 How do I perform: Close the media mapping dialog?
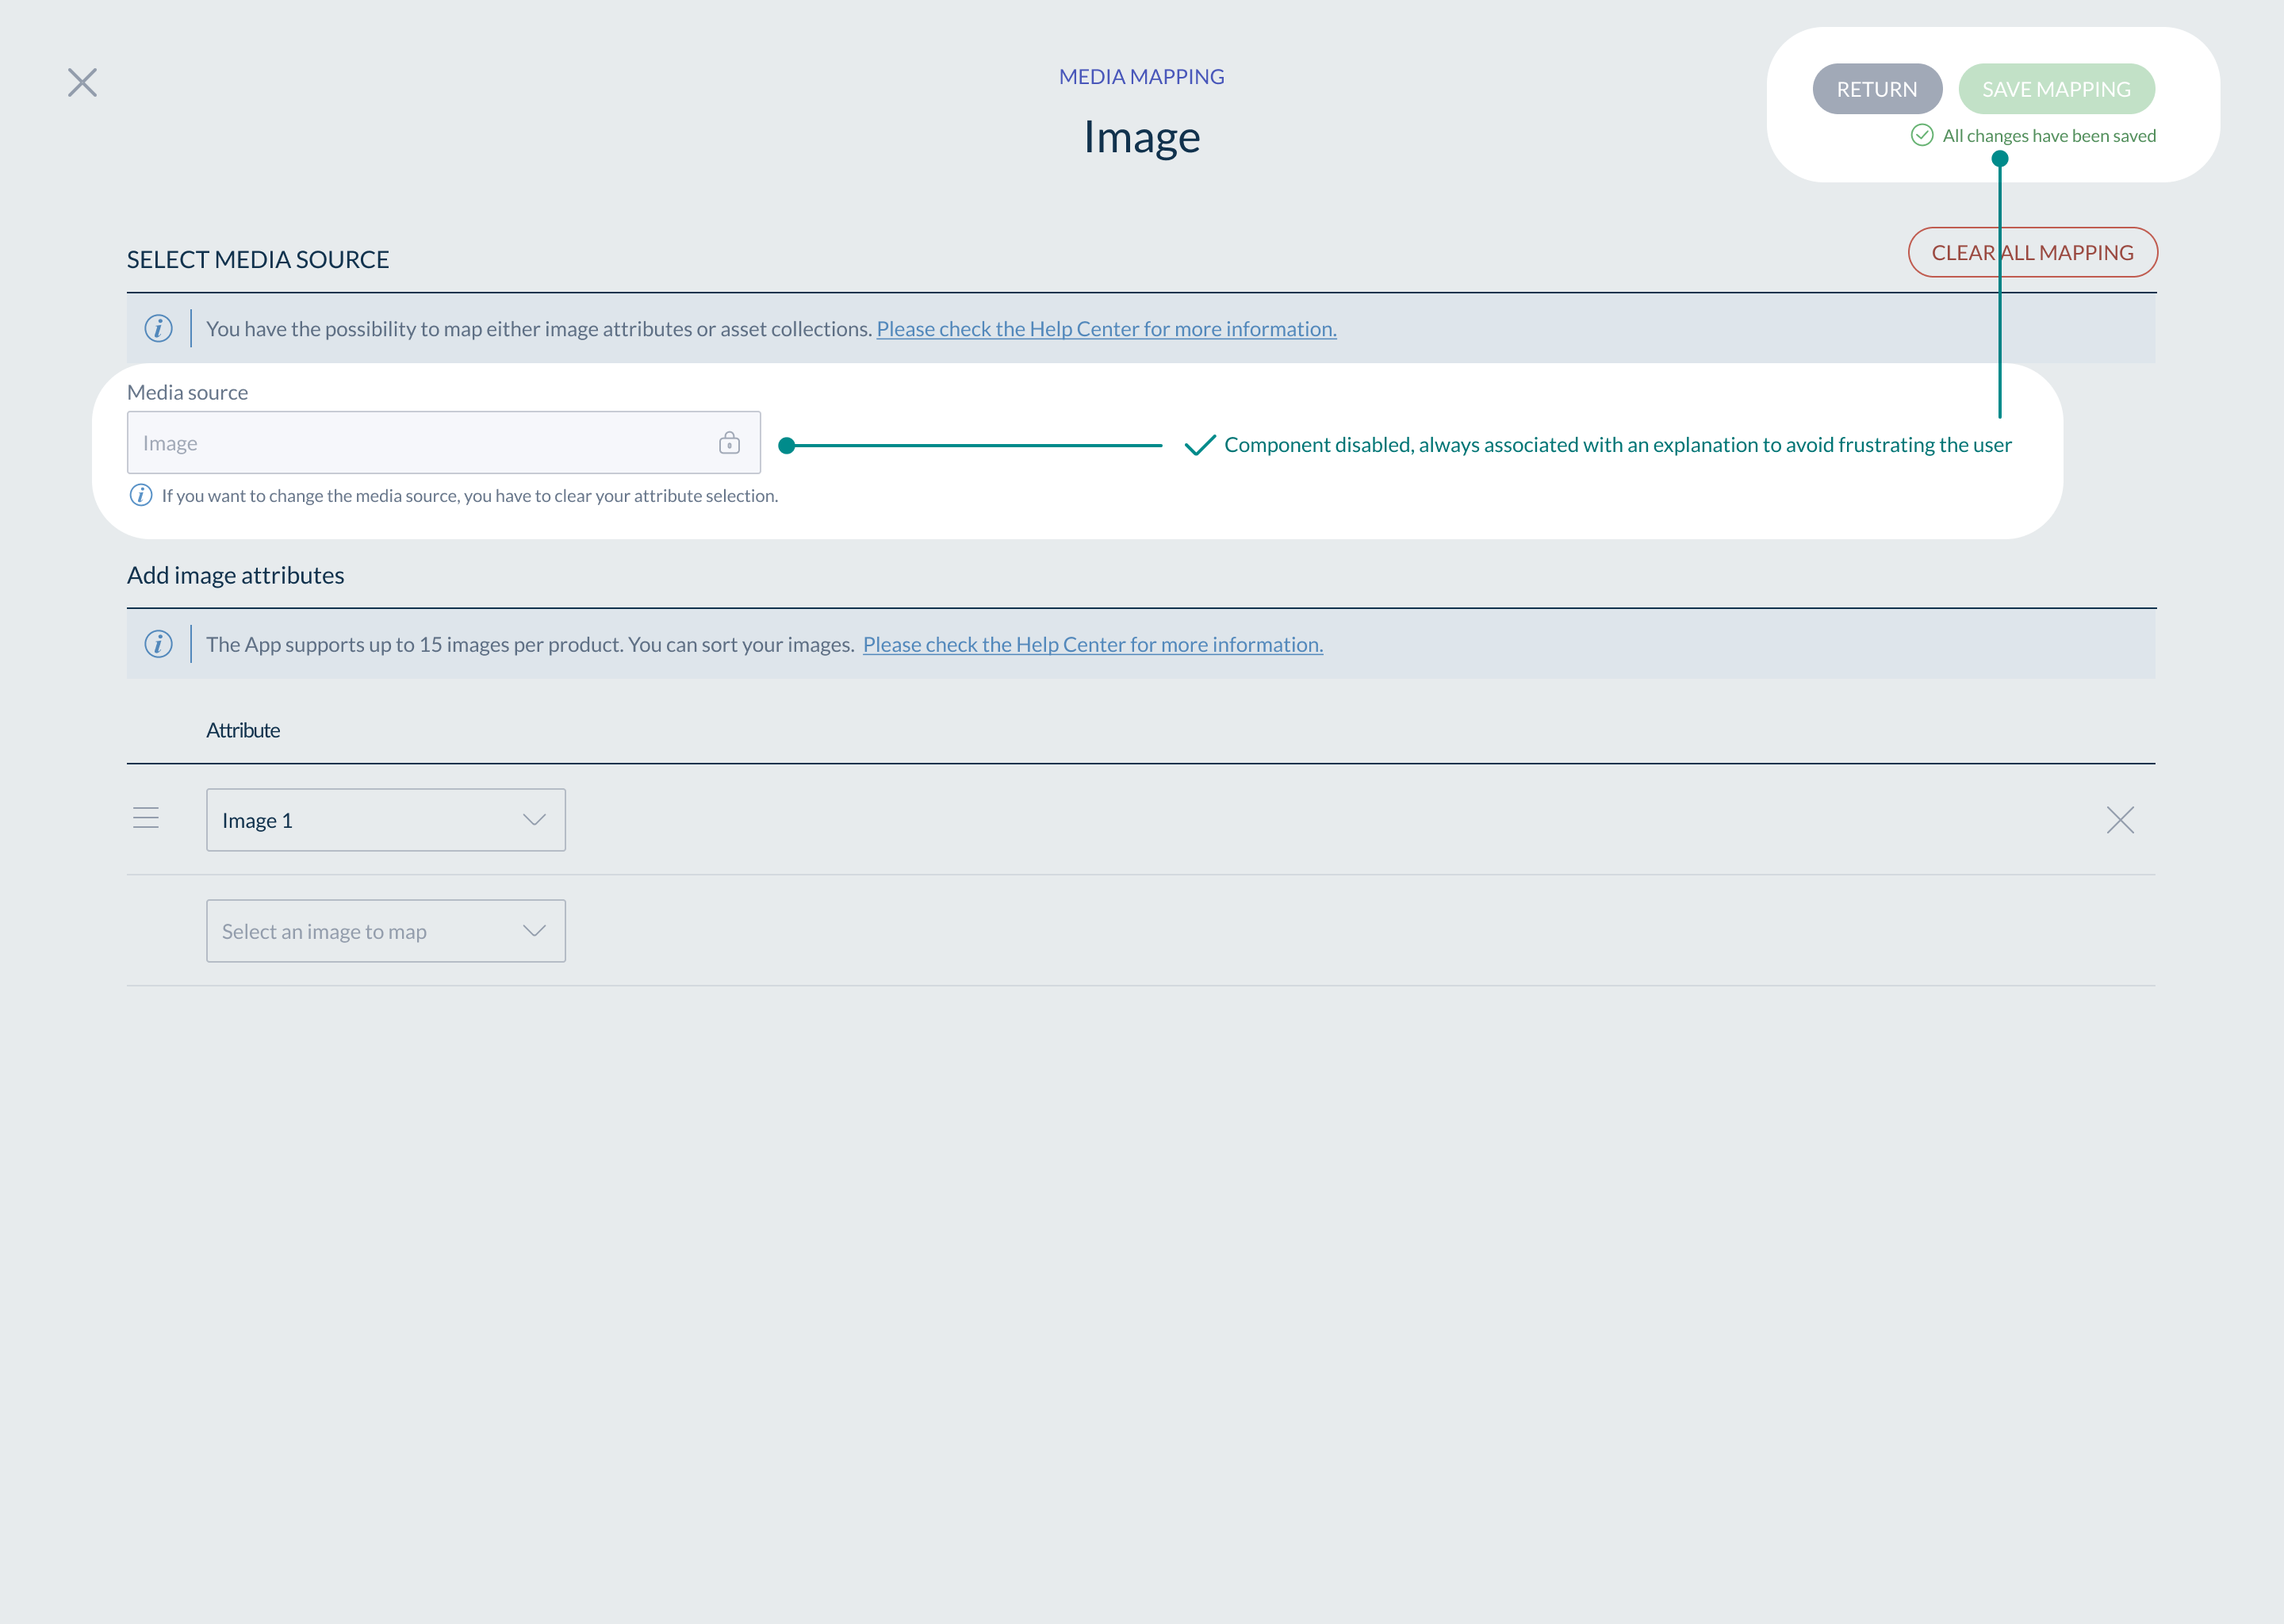pyautogui.click(x=82, y=82)
